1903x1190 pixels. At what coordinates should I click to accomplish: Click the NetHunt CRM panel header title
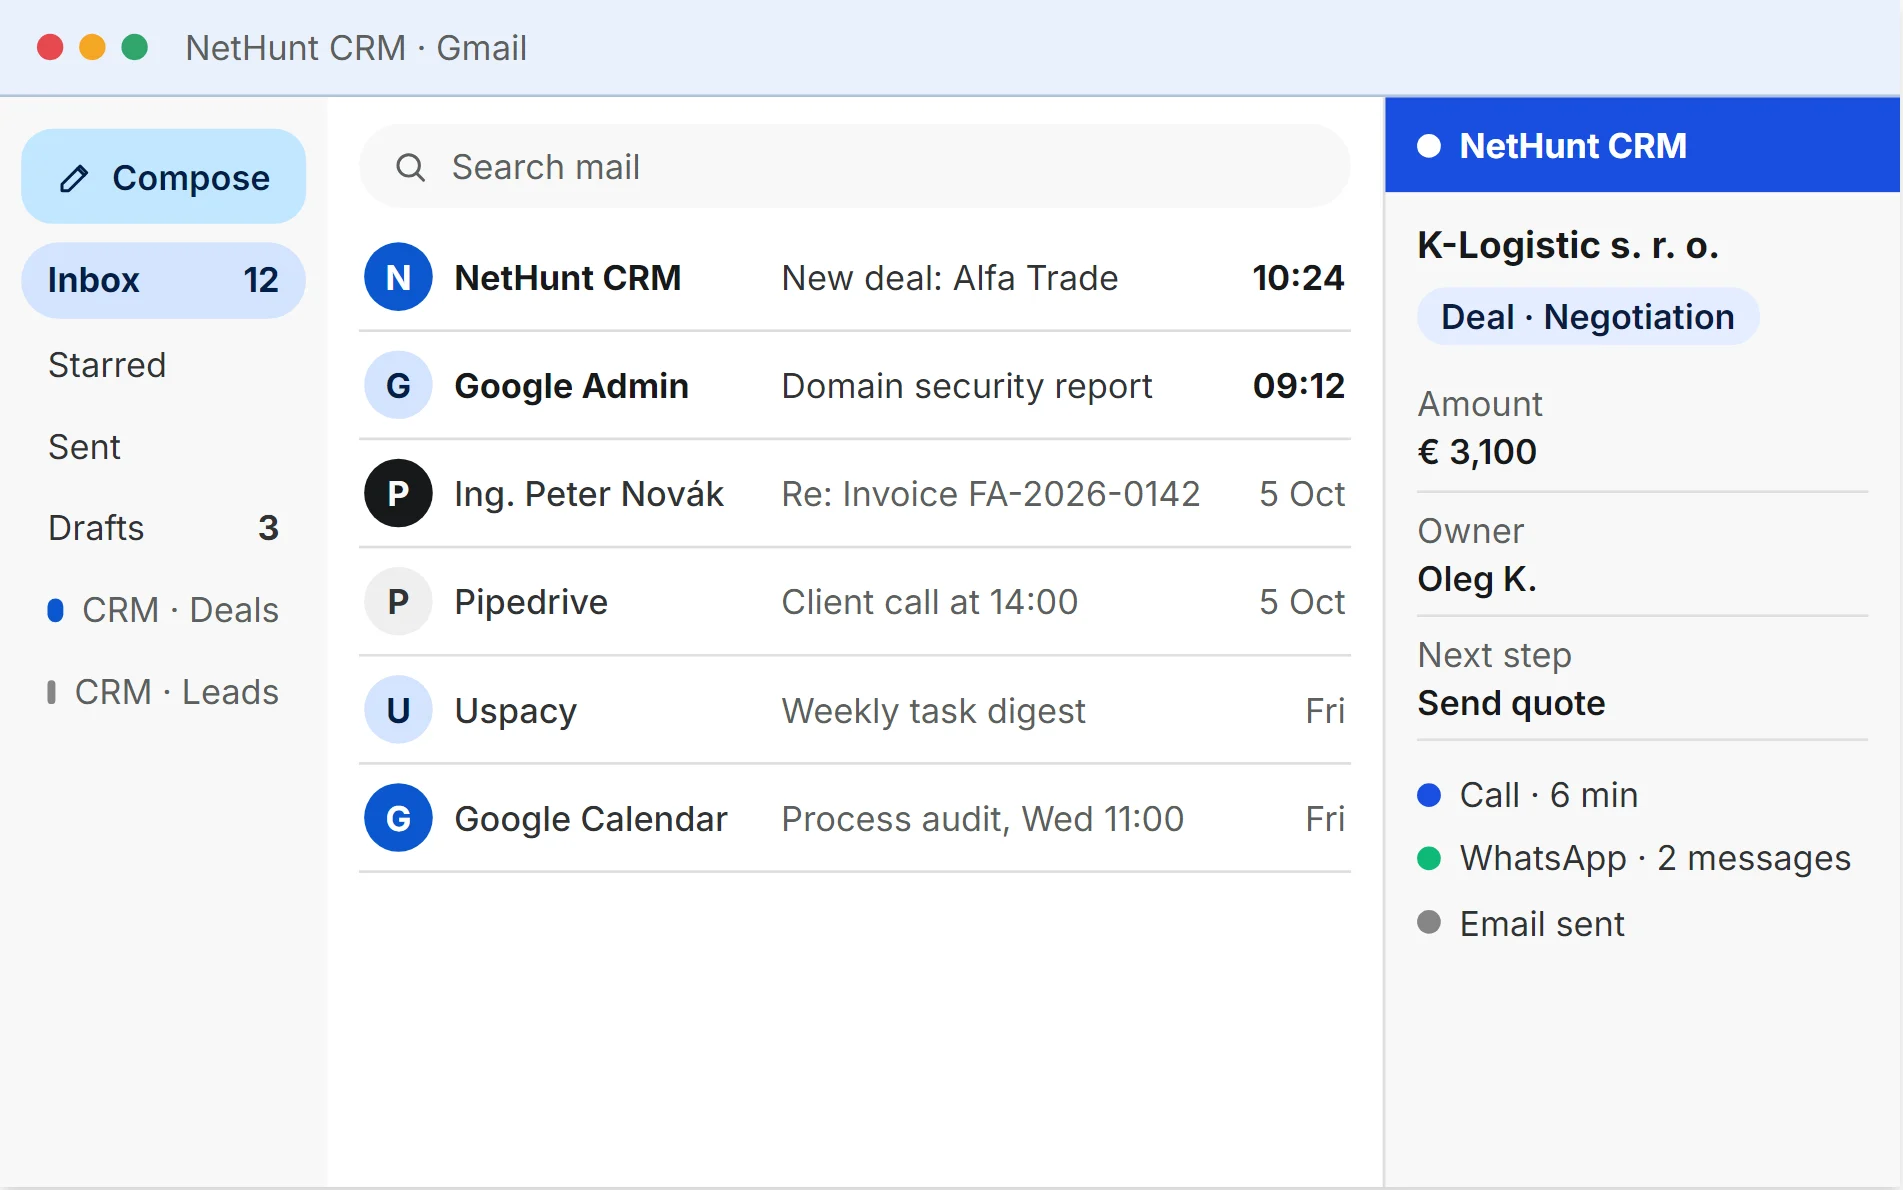click(x=1572, y=146)
